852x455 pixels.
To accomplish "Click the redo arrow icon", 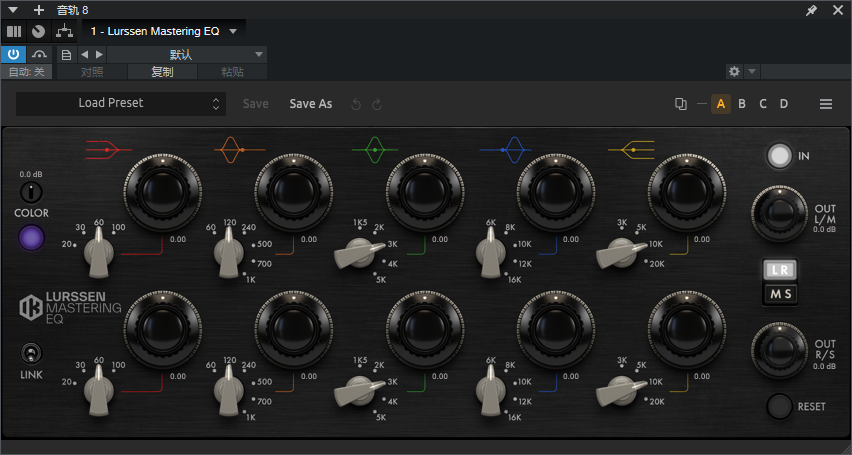I will 377,104.
